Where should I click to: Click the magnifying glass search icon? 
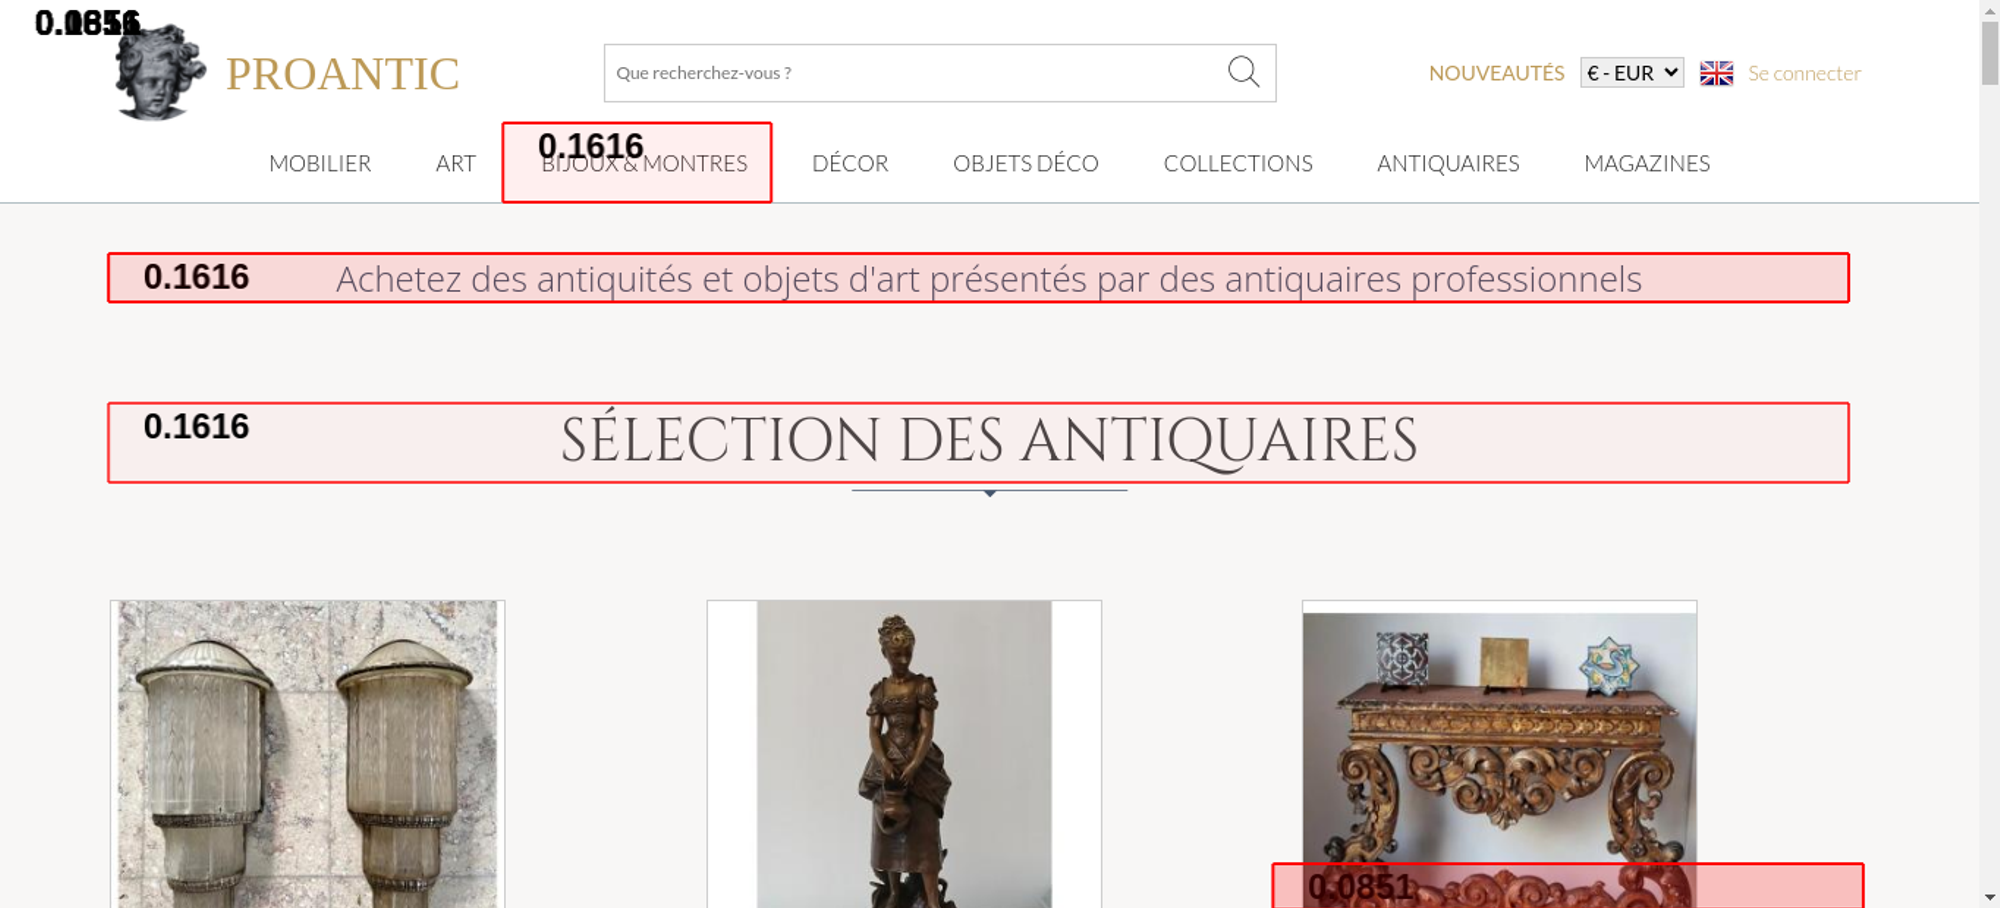pos(1243,72)
